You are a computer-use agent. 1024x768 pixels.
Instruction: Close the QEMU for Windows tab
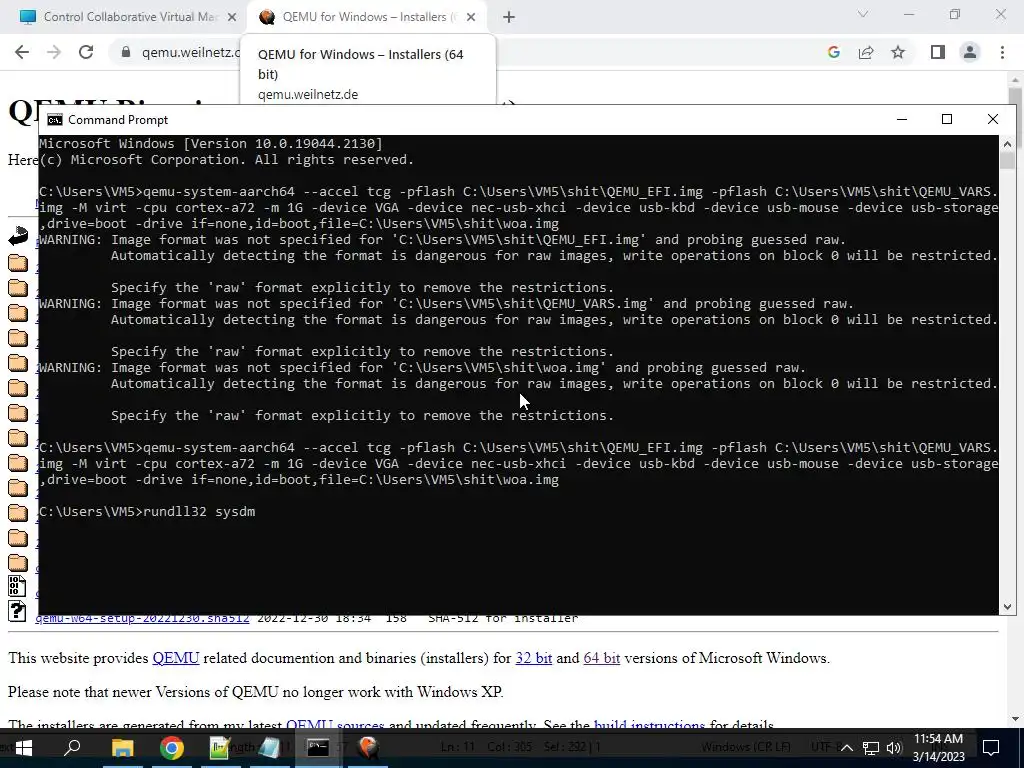[471, 18]
